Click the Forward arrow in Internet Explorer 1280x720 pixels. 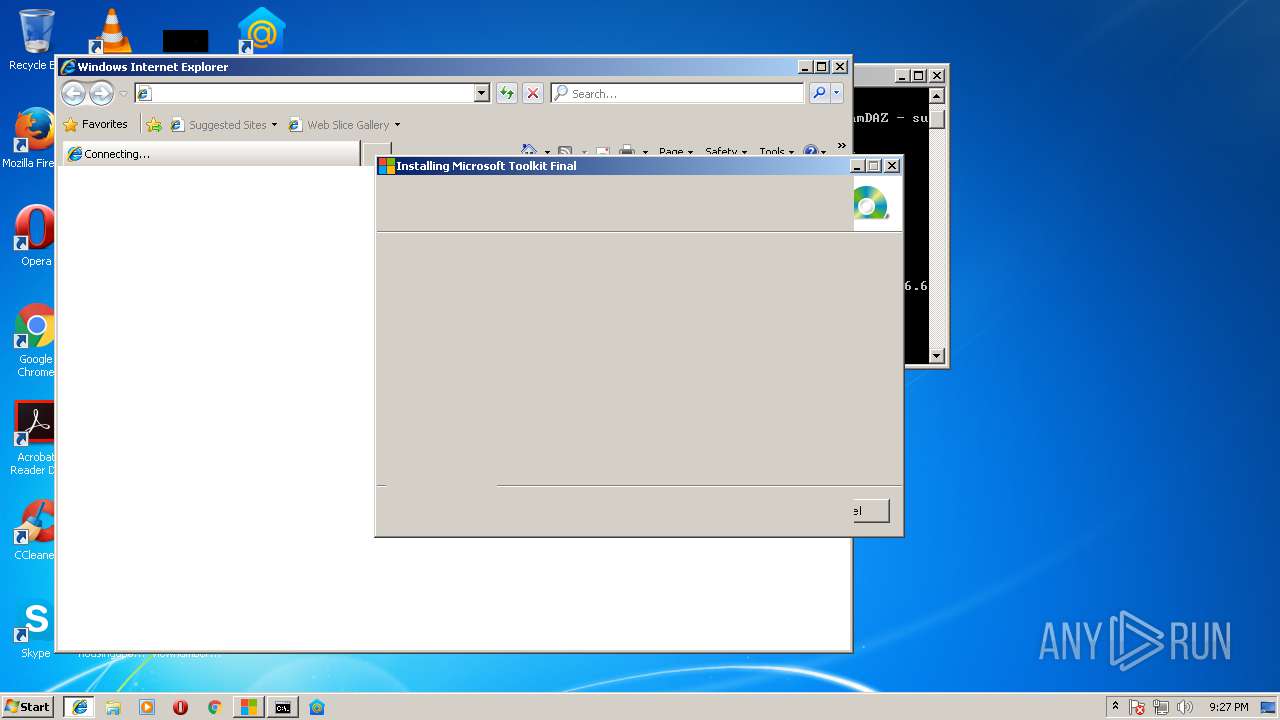[x=101, y=93]
